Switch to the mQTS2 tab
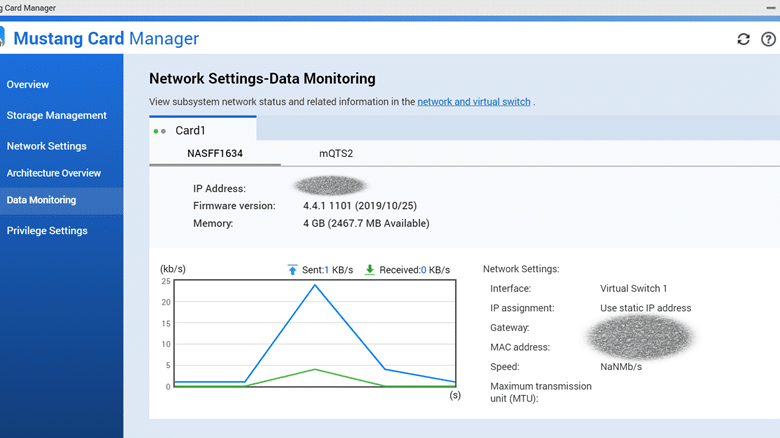 (336, 153)
